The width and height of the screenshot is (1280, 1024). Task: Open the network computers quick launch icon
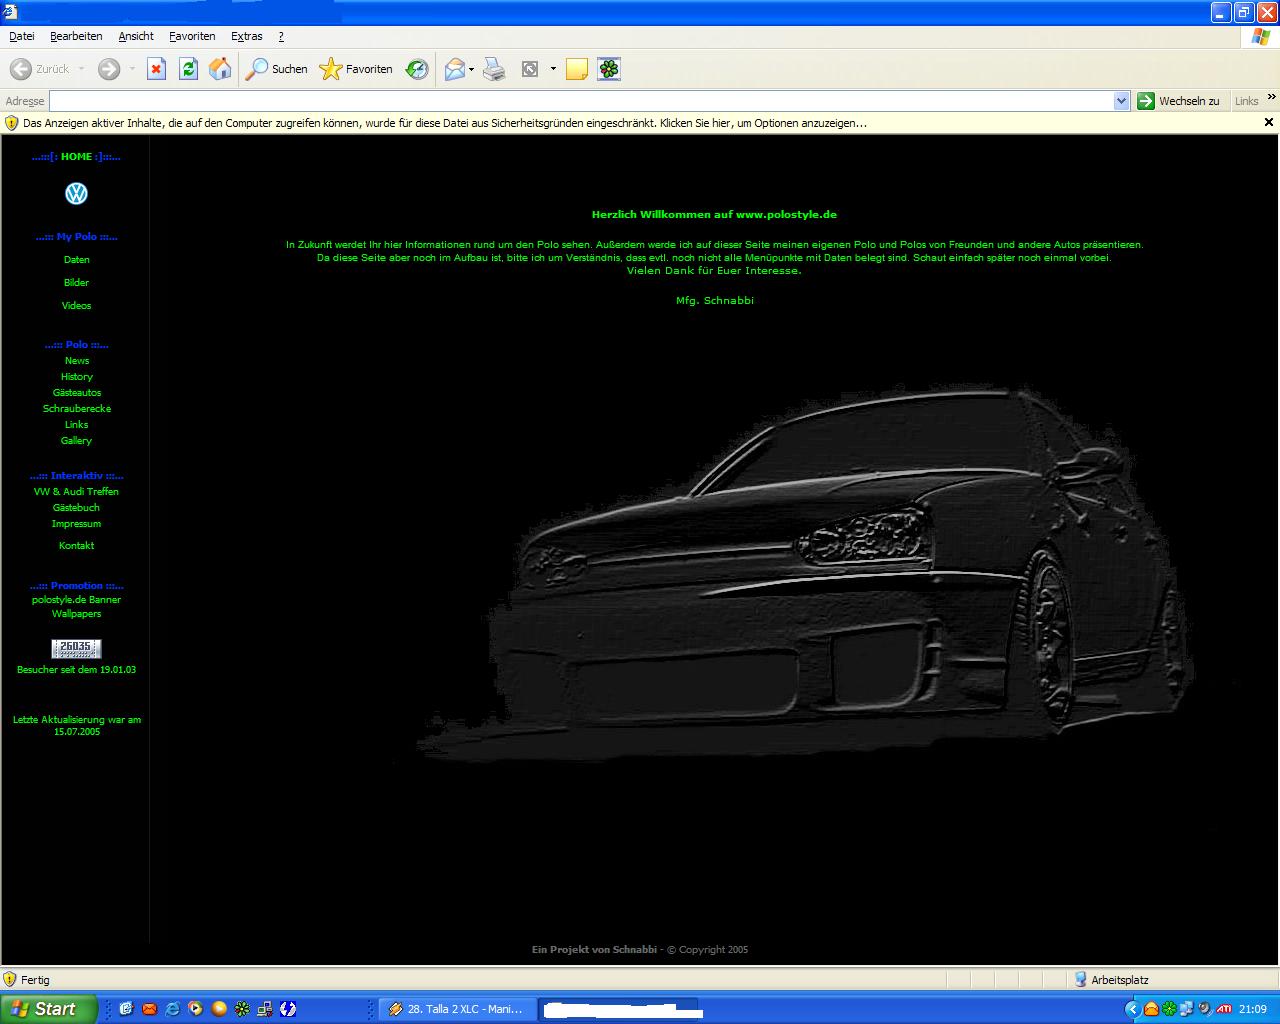(265, 1009)
